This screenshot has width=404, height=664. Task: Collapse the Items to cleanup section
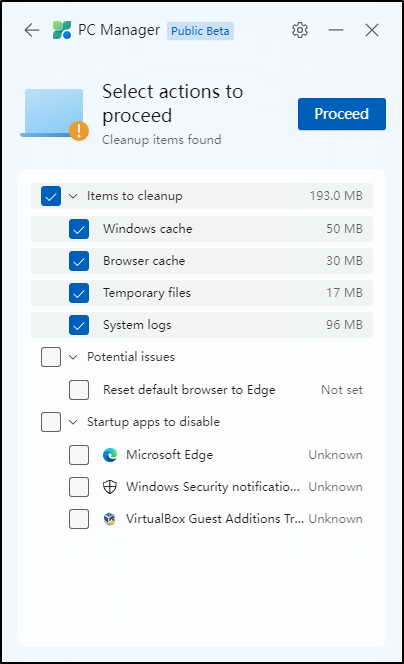point(73,196)
